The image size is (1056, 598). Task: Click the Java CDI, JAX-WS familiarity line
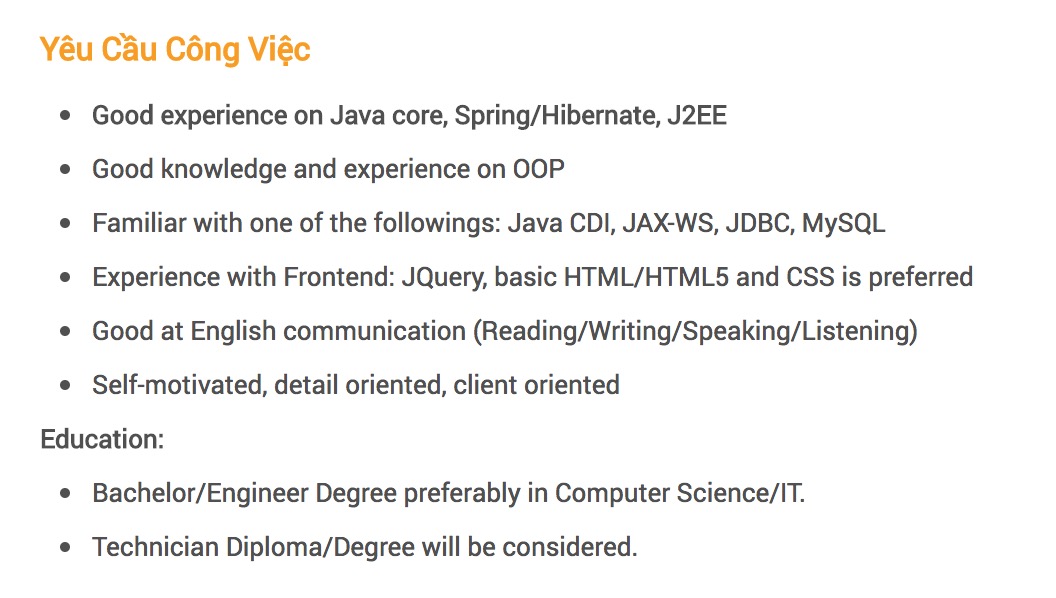coord(488,223)
